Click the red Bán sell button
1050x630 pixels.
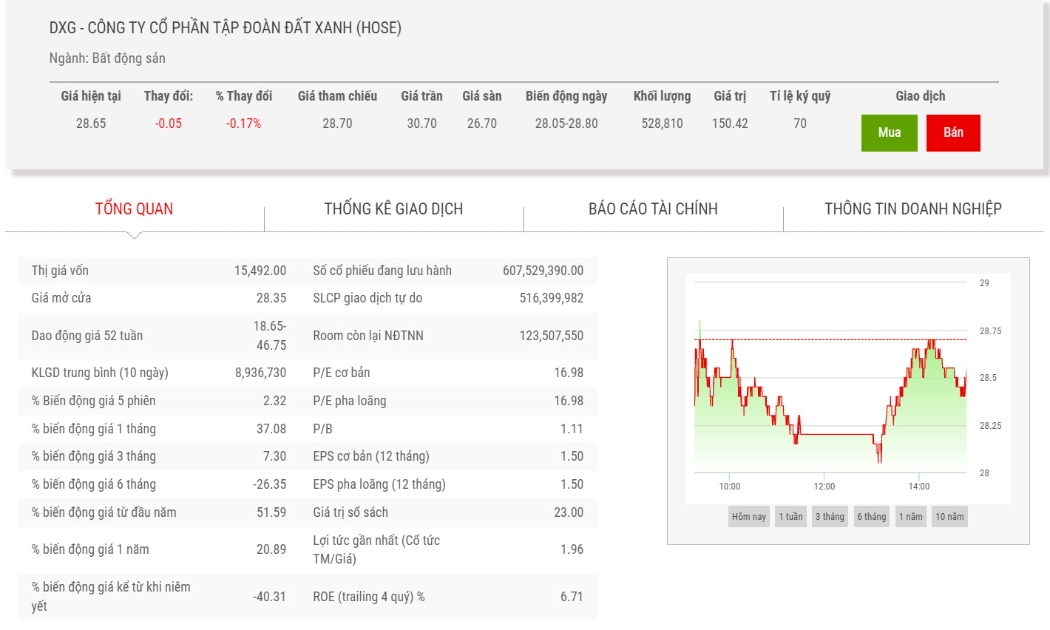click(953, 133)
